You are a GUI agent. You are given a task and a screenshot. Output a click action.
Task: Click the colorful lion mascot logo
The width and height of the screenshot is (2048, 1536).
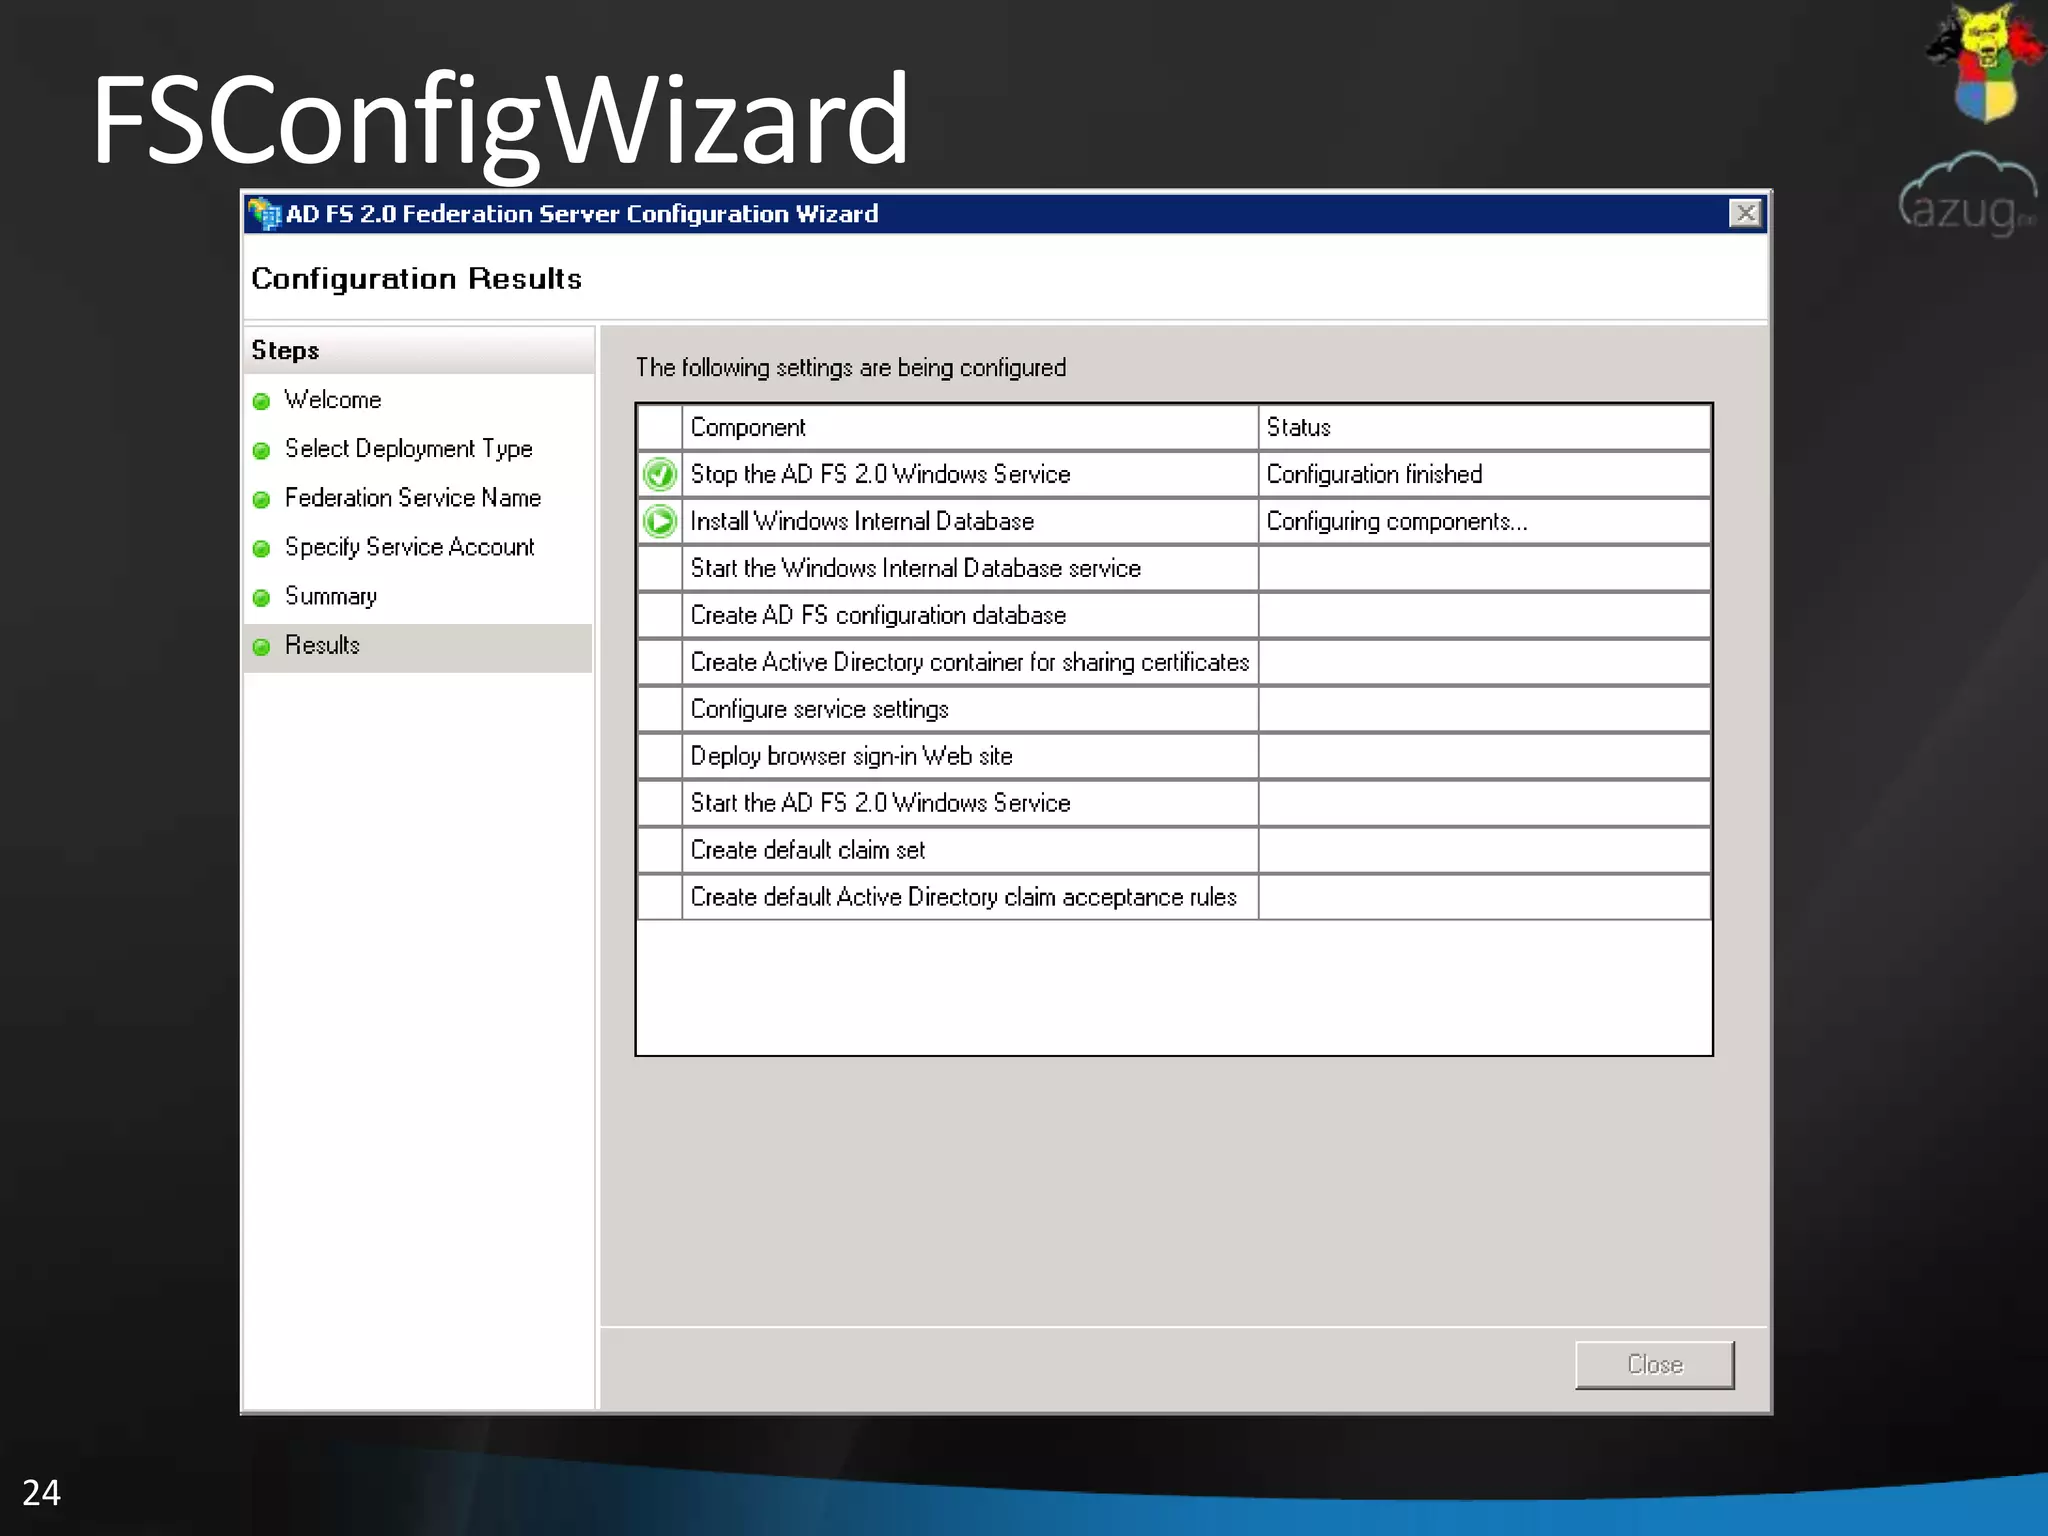pos(1986,62)
